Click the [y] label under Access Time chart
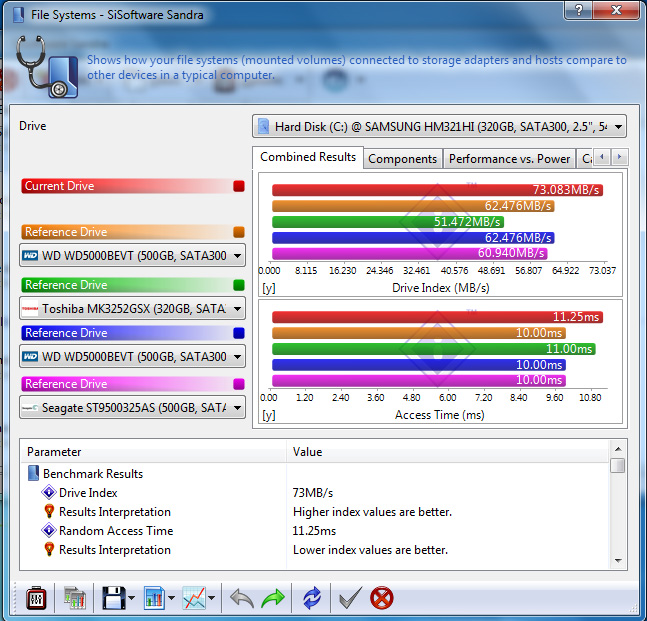The height and width of the screenshot is (621, 647). (269, 415)
